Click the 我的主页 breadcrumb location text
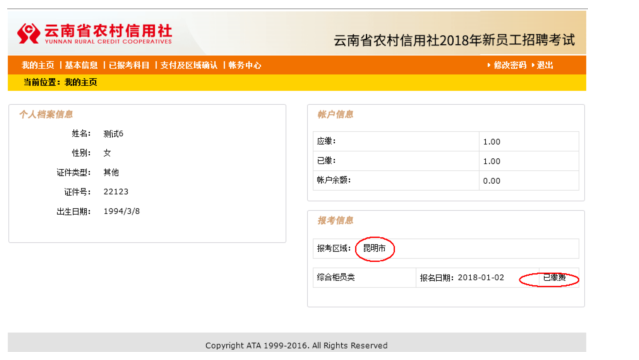This screenshot has width=639, height=360. pos(81,82)
